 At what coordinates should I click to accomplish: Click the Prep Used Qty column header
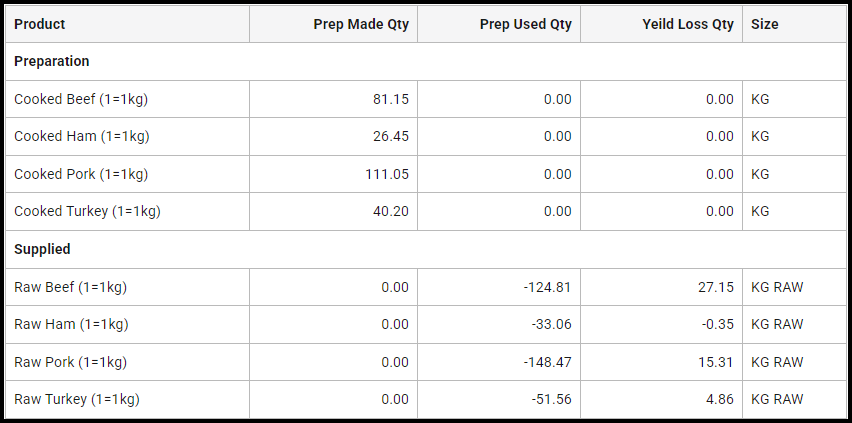[526, 24]
